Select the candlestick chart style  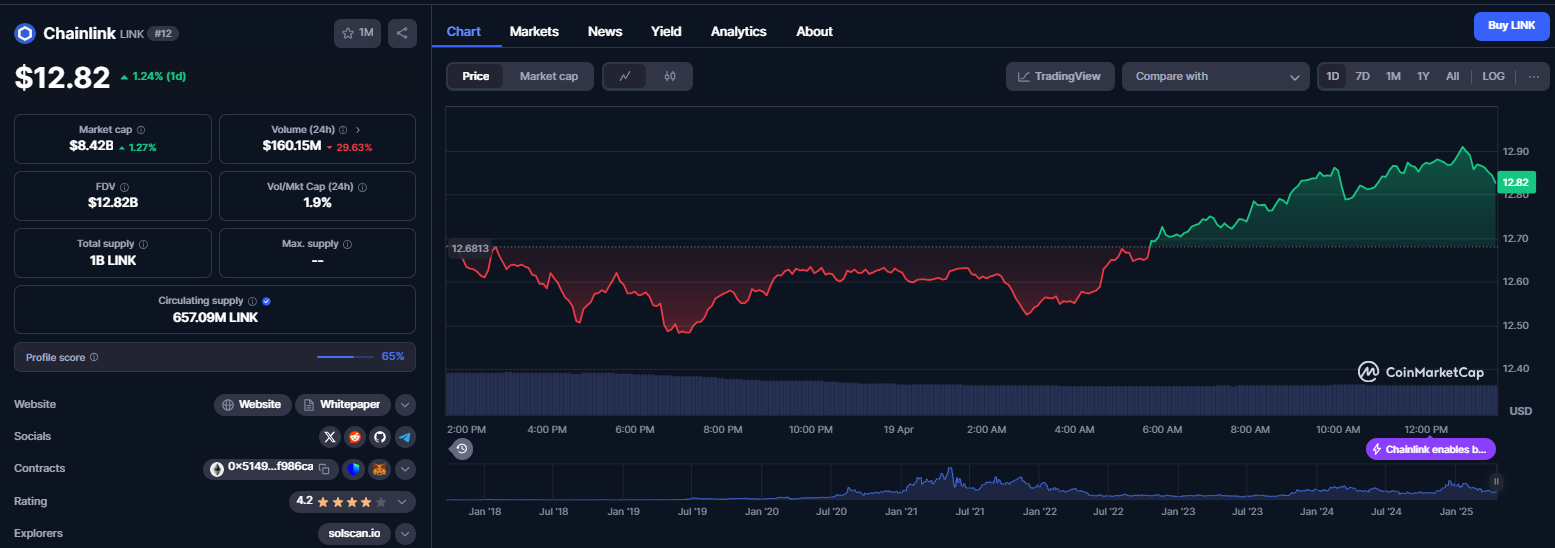click(x=670, y=76)
